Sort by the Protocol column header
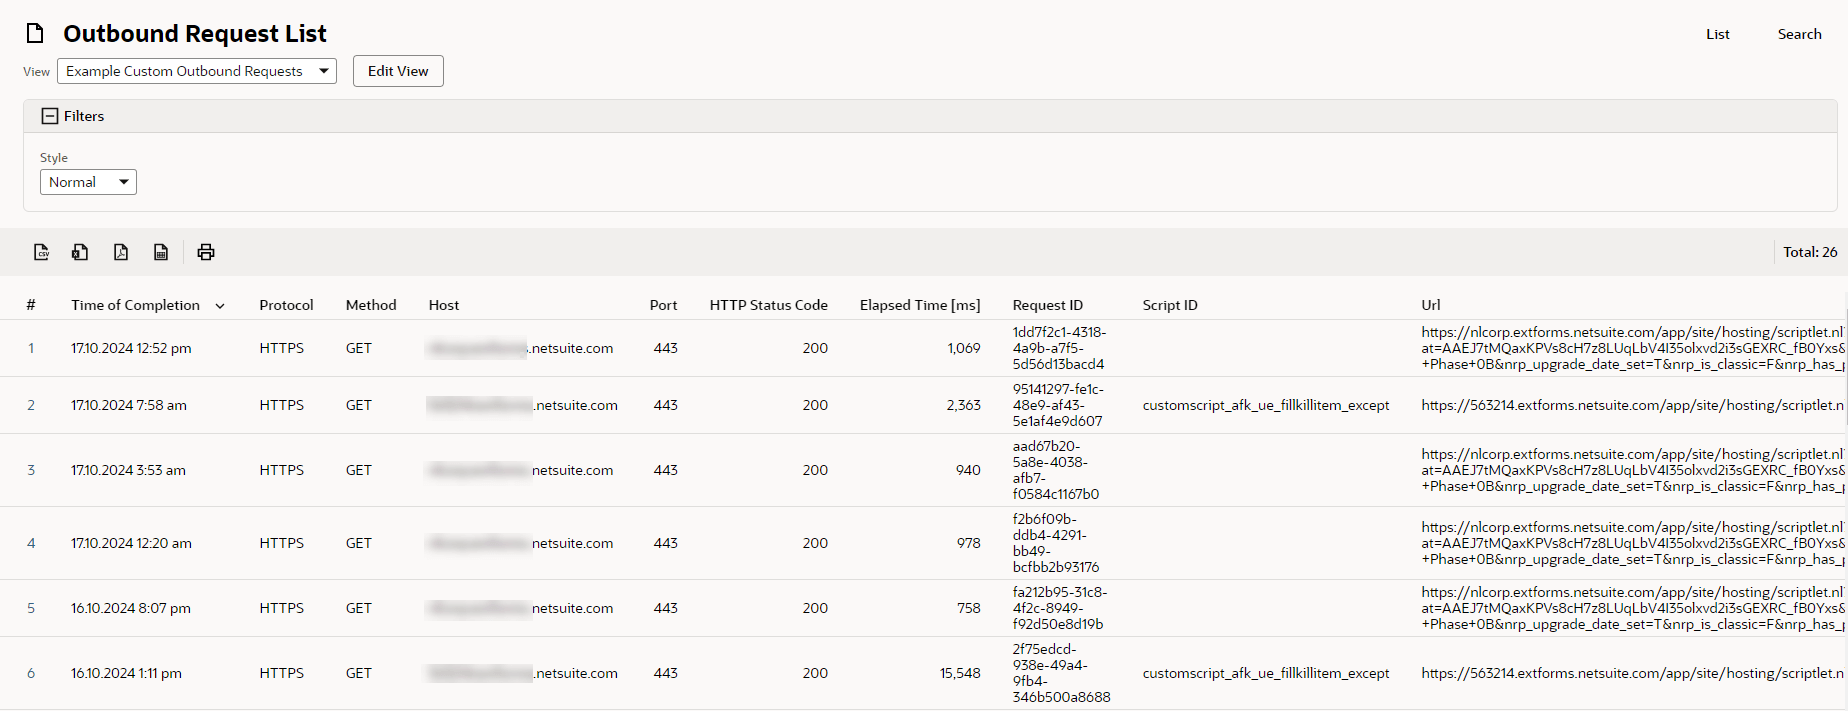Image resolution: width=1848 pixels, height=711 pixels. tap(286, 305)
